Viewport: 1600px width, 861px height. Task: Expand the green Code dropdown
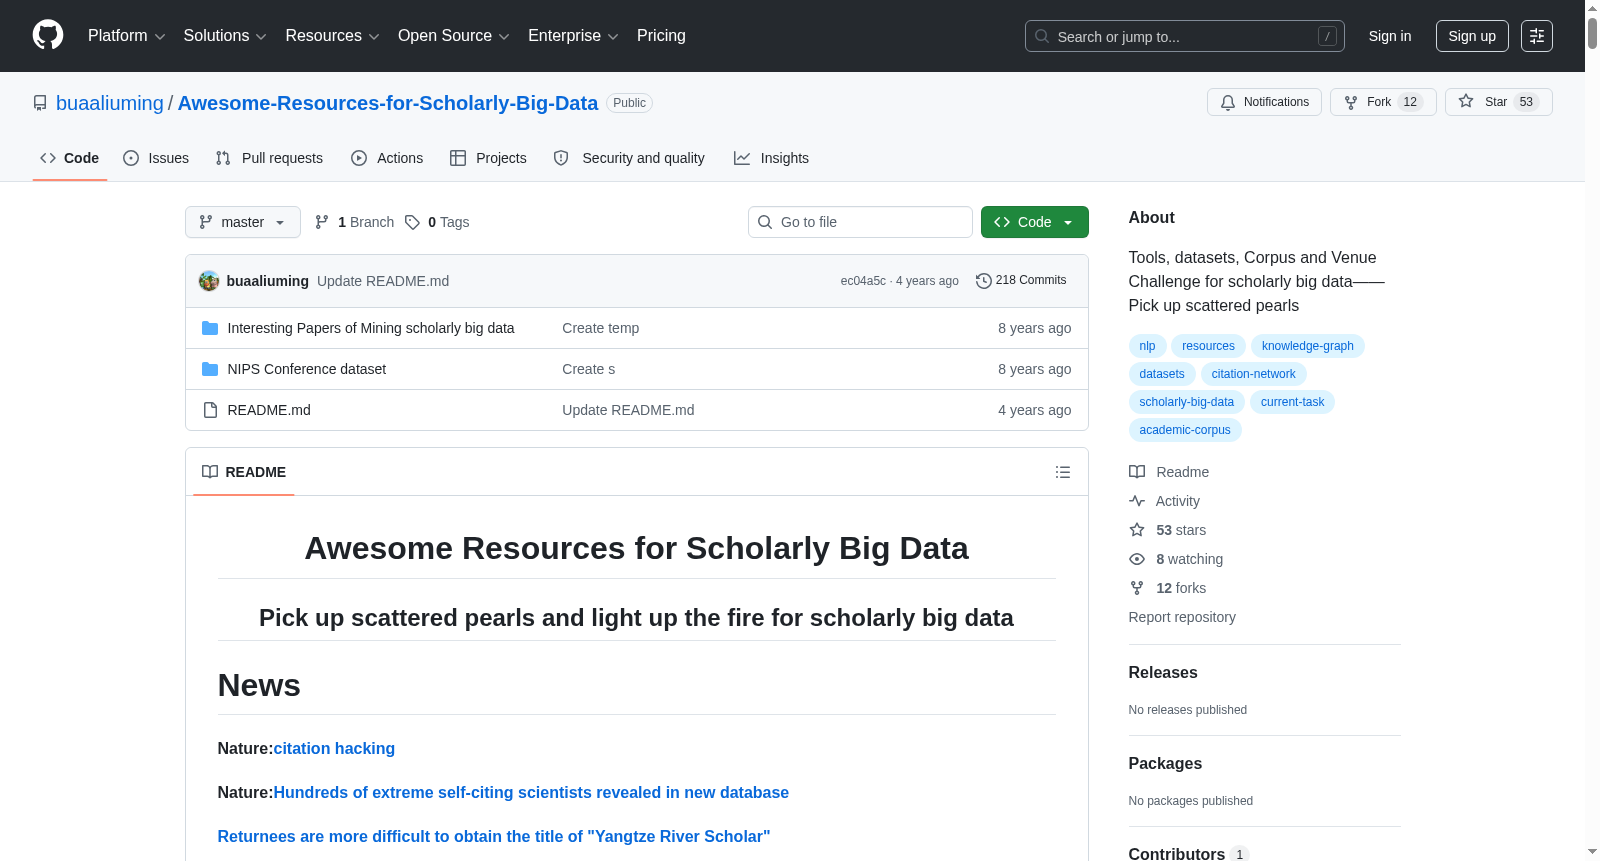(1034, 222)
